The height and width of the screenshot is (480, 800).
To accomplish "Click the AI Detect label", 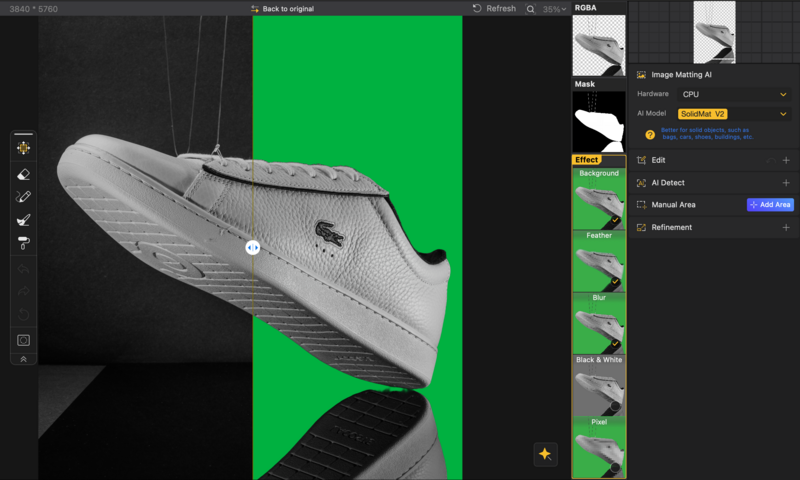I will pyautogui.click(x=668, y=183).
